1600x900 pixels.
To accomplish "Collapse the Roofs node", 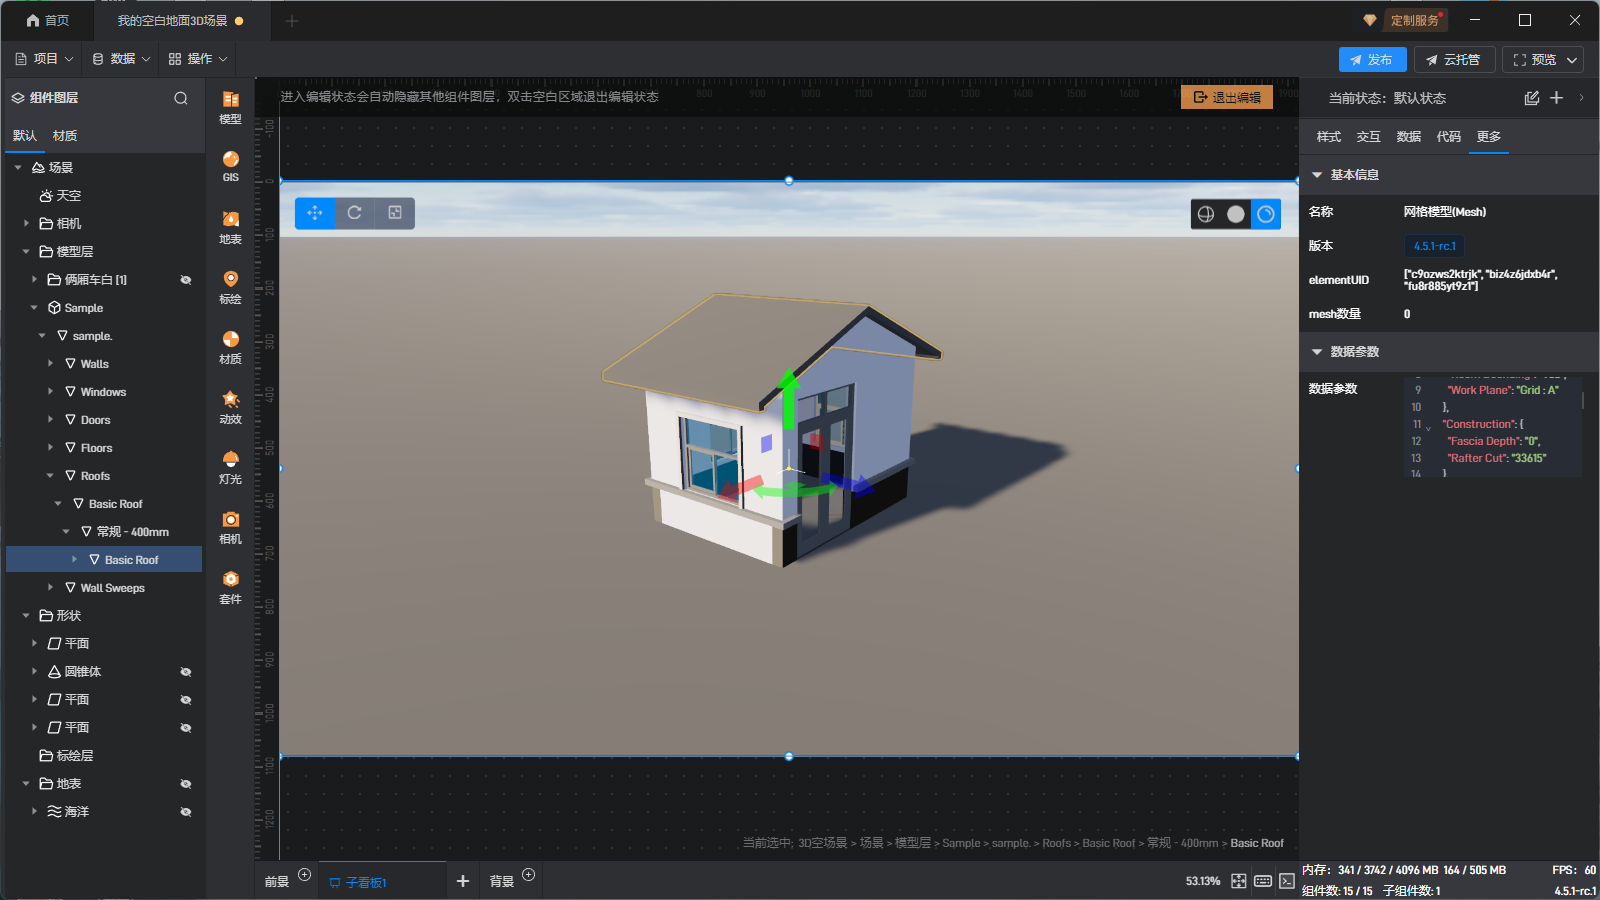I will (50, 476).
